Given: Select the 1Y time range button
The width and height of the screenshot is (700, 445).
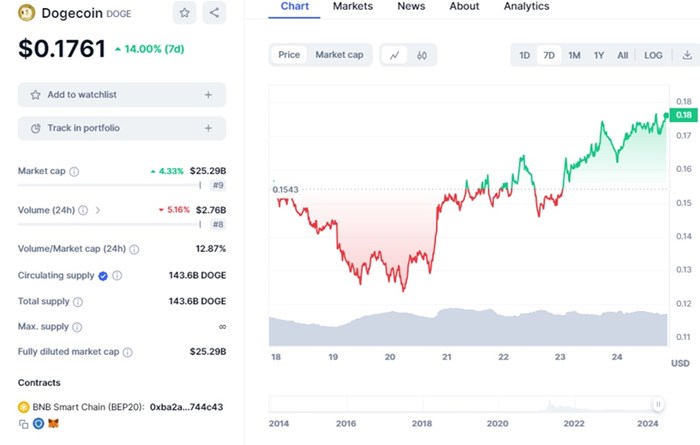Looking at the screenshot, I should [598, 55].
